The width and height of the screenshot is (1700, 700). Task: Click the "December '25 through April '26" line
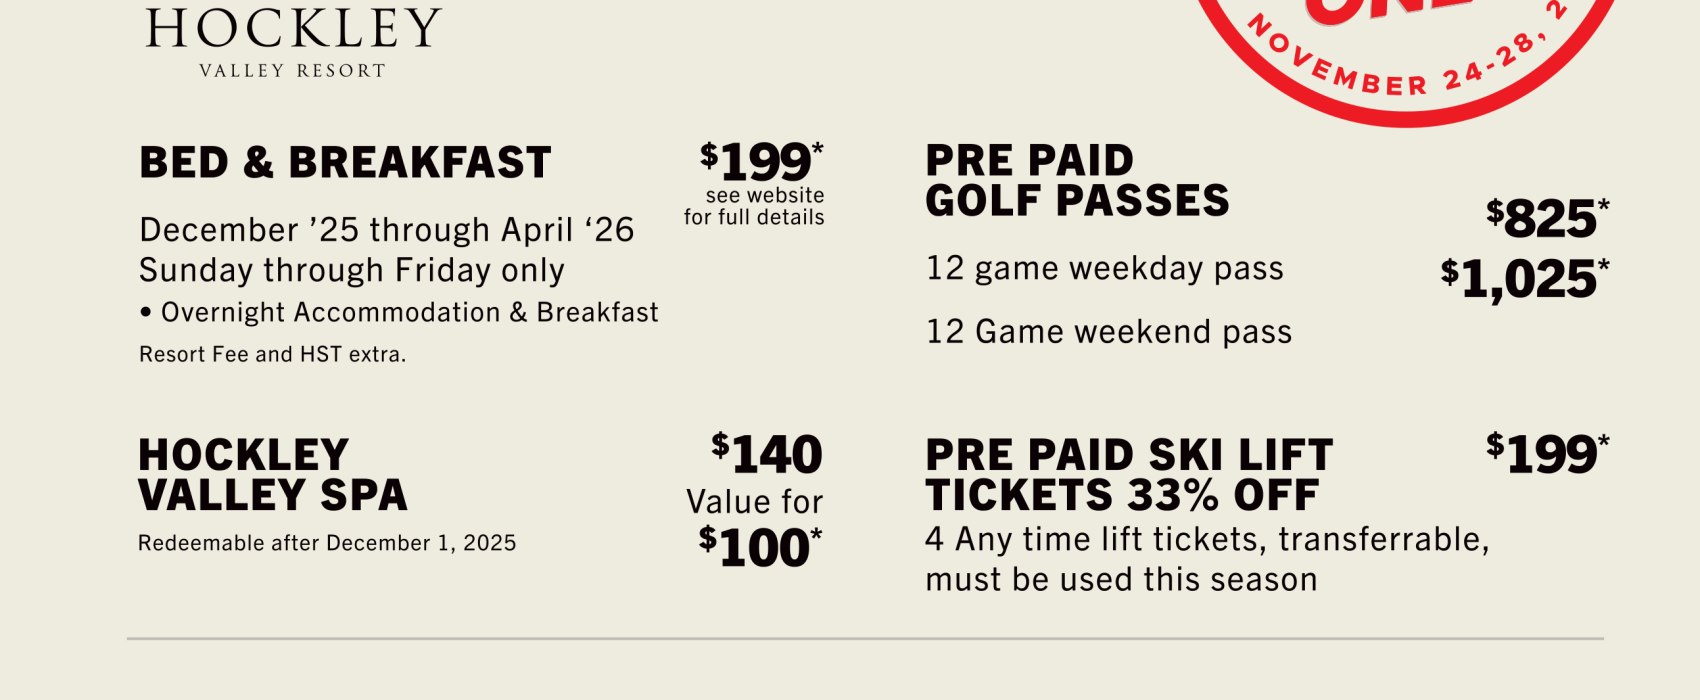[387, 230]
